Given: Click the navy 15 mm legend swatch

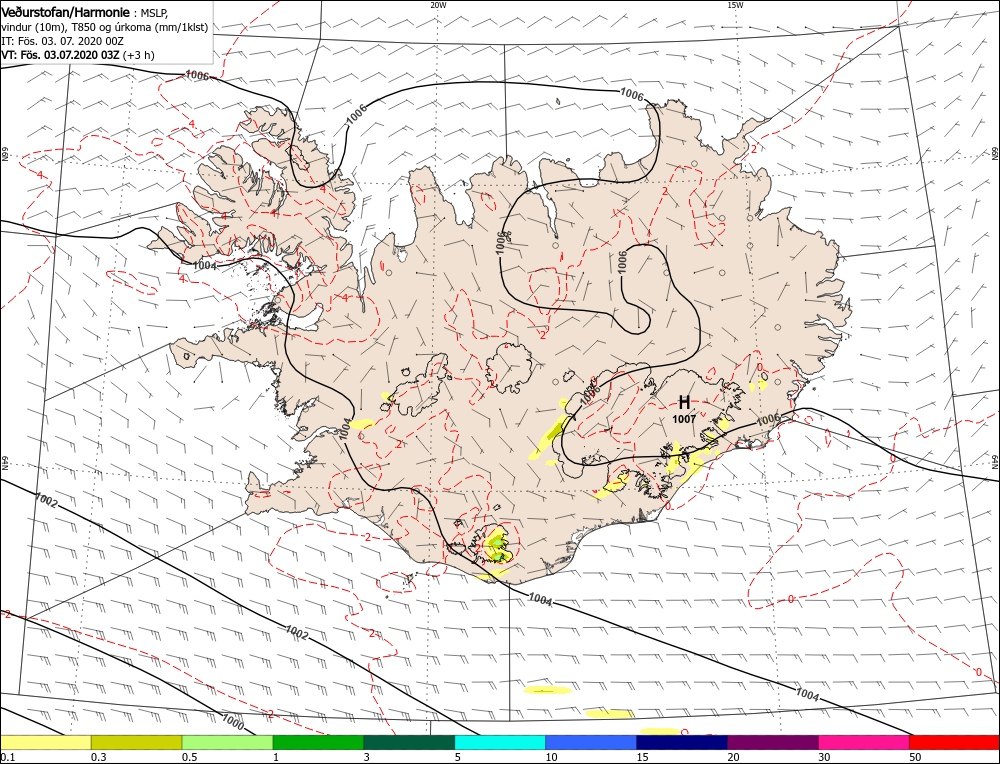Looking at the screenshot, I should (x=682, y=742).
